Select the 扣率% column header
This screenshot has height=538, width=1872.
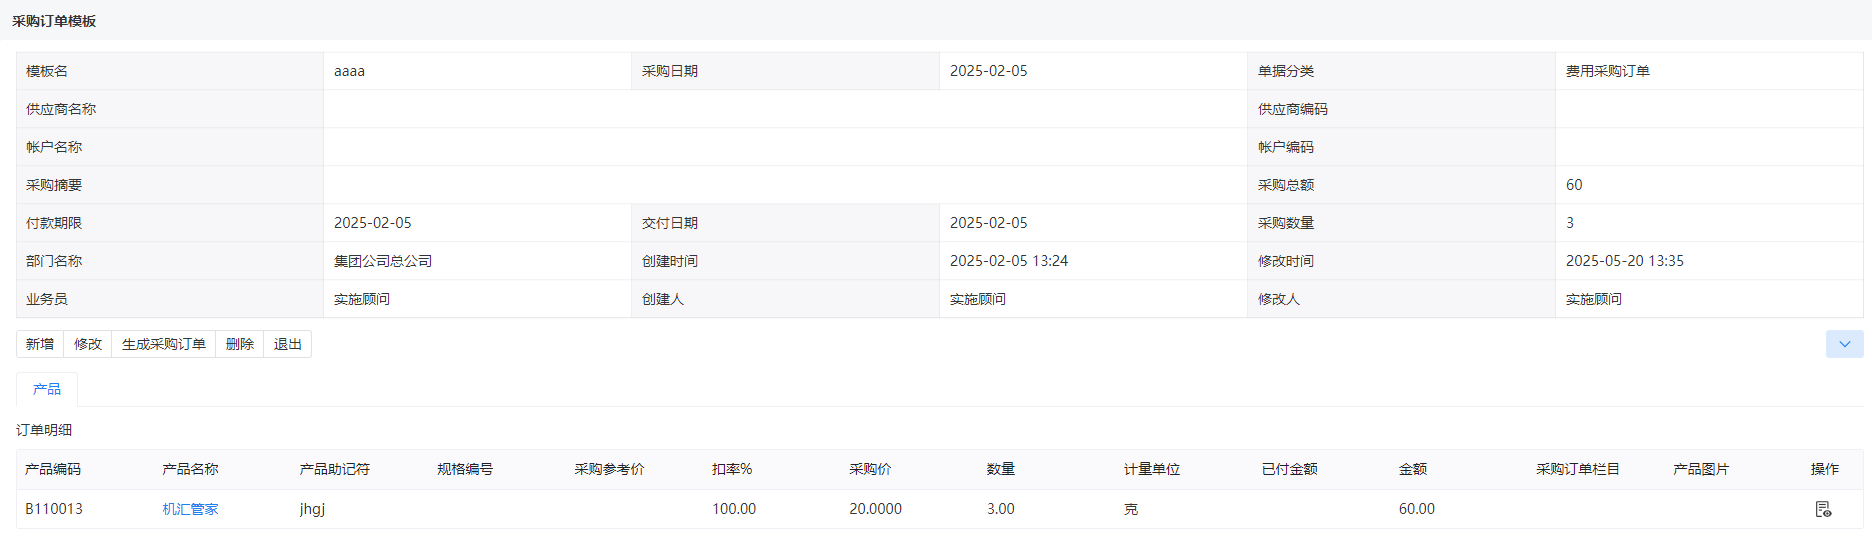click(732, 469)
